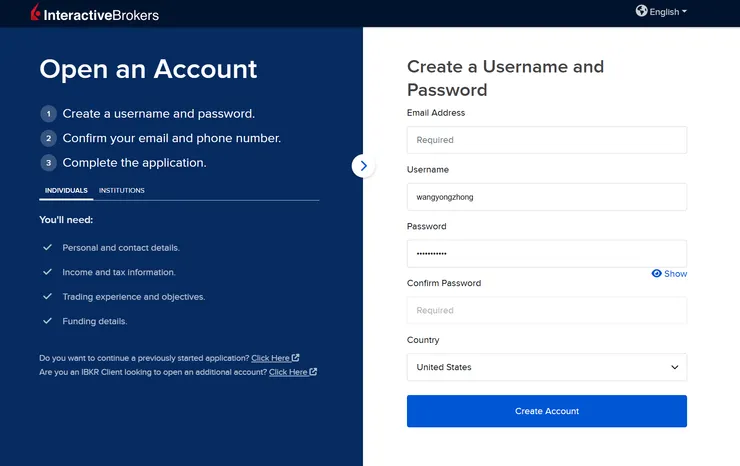Click step 1 circle icon
The width and height of the screenshot is (740, 466).
[x=48, y=114]
